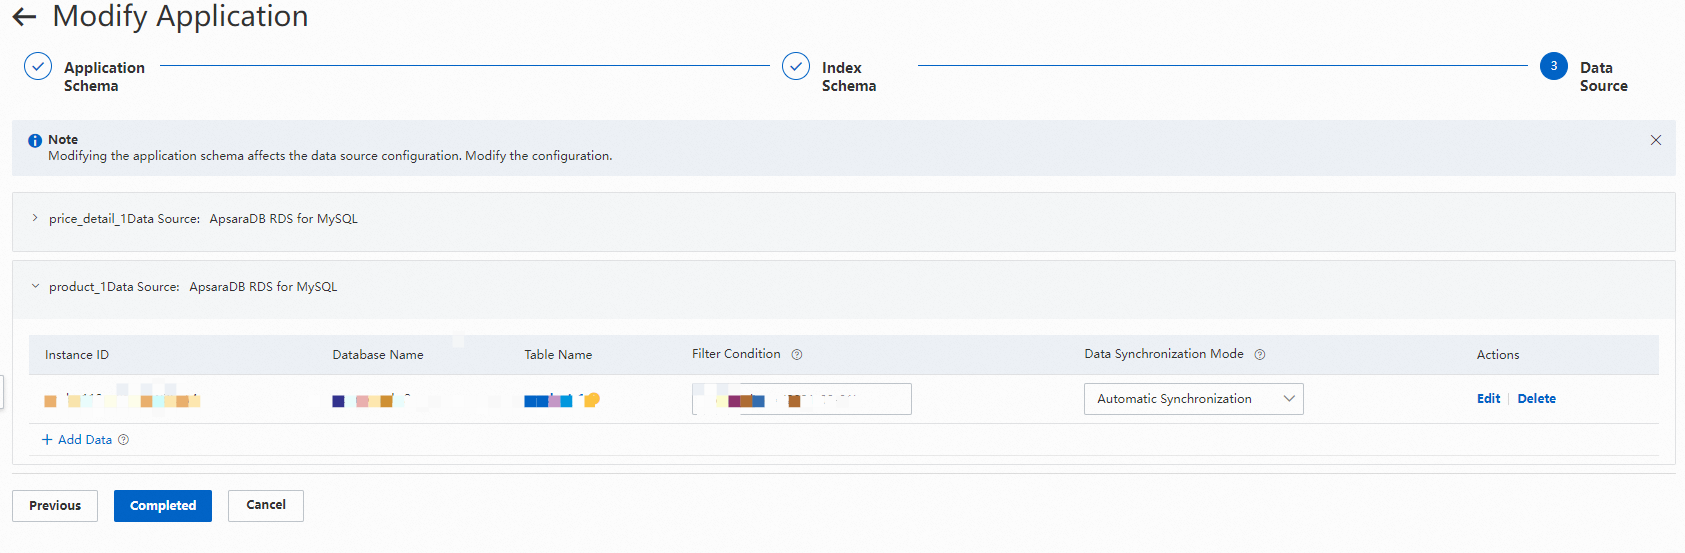Select the Data Source step label
1685x553 pixels.
click(x=1604, y=76)
